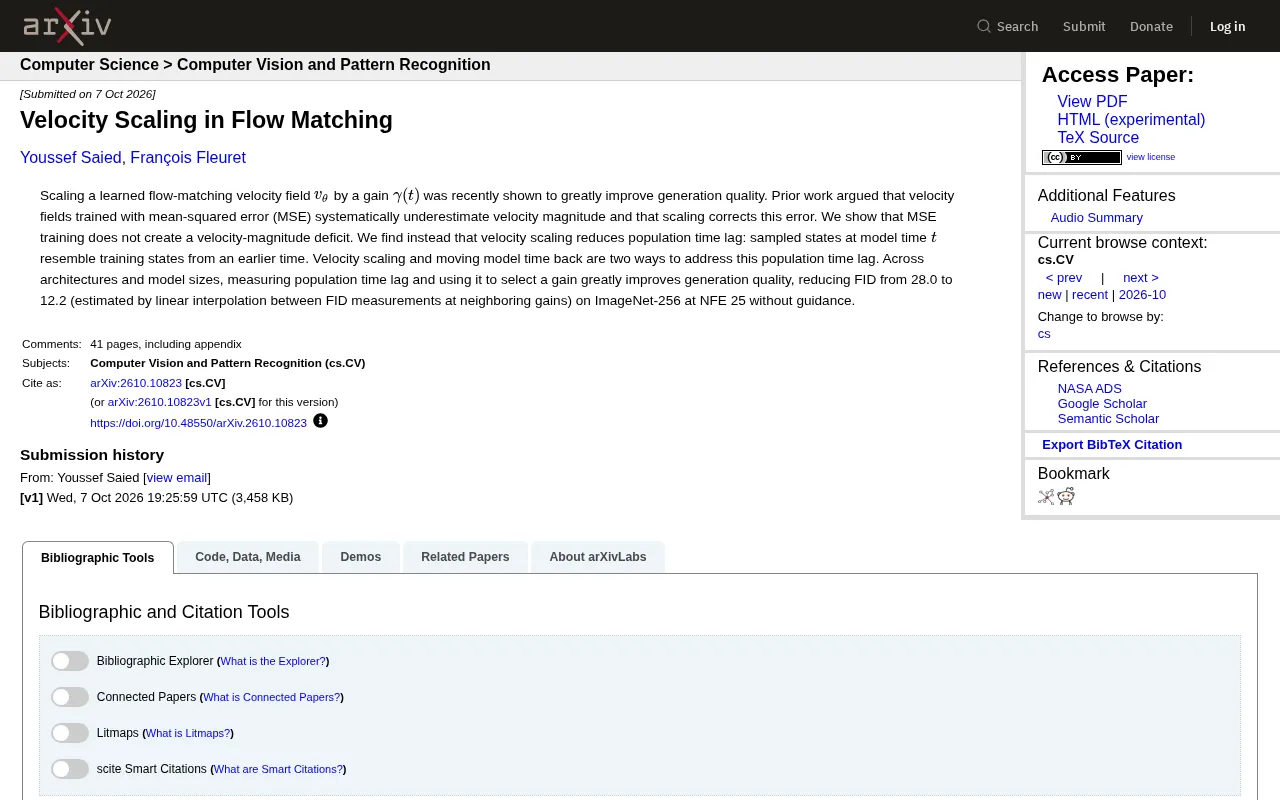Click What is Litmaps? link
Screen dimensions: 1280x800
(x=188, y=733)
